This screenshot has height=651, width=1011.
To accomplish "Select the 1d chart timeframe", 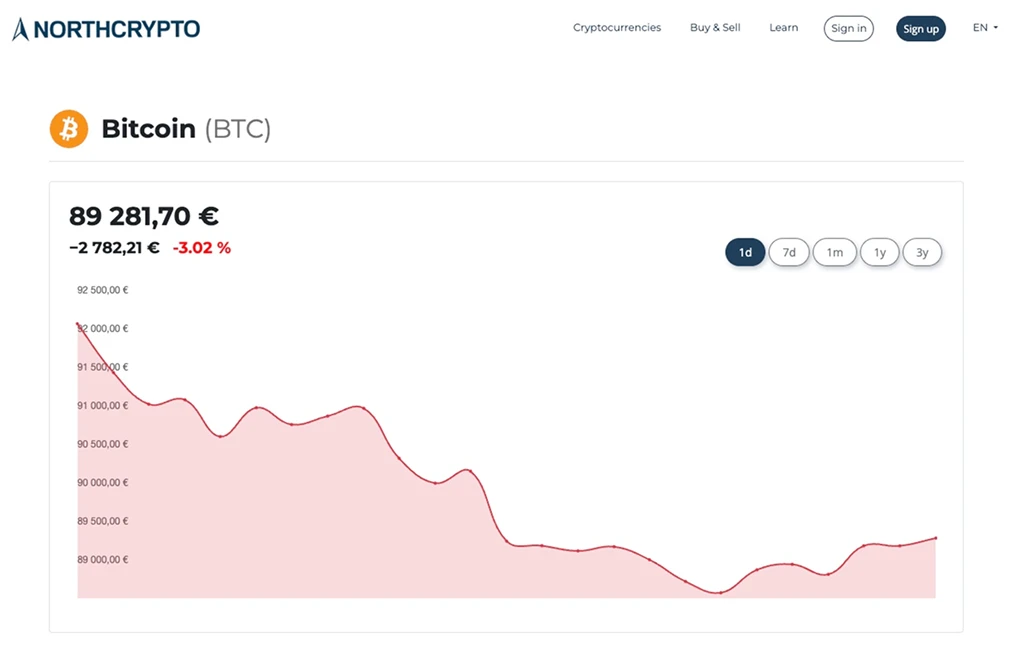I will [x=744, y=252].
